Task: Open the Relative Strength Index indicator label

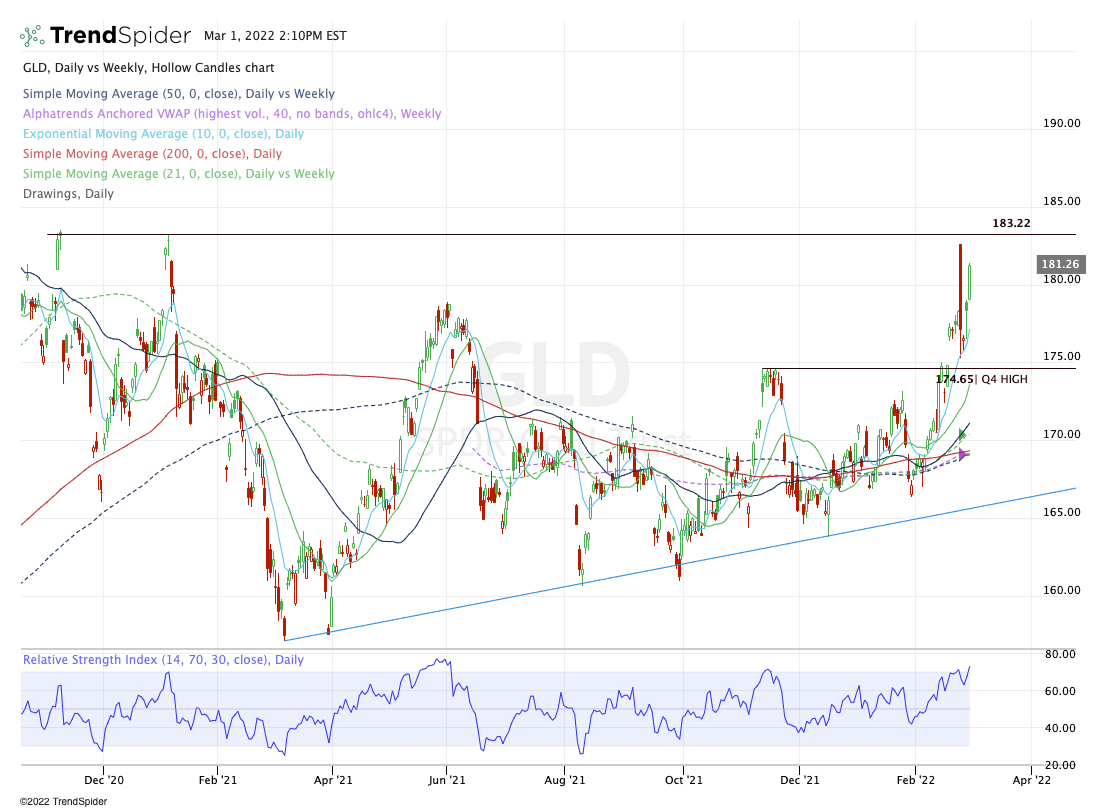Action: [163, 660]
